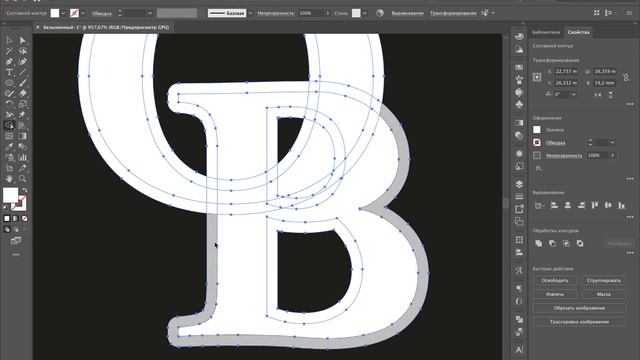Screen dimensions: 640x360
Task: Reset default fill and stroke colors
Action: click(x=6, y=208)
